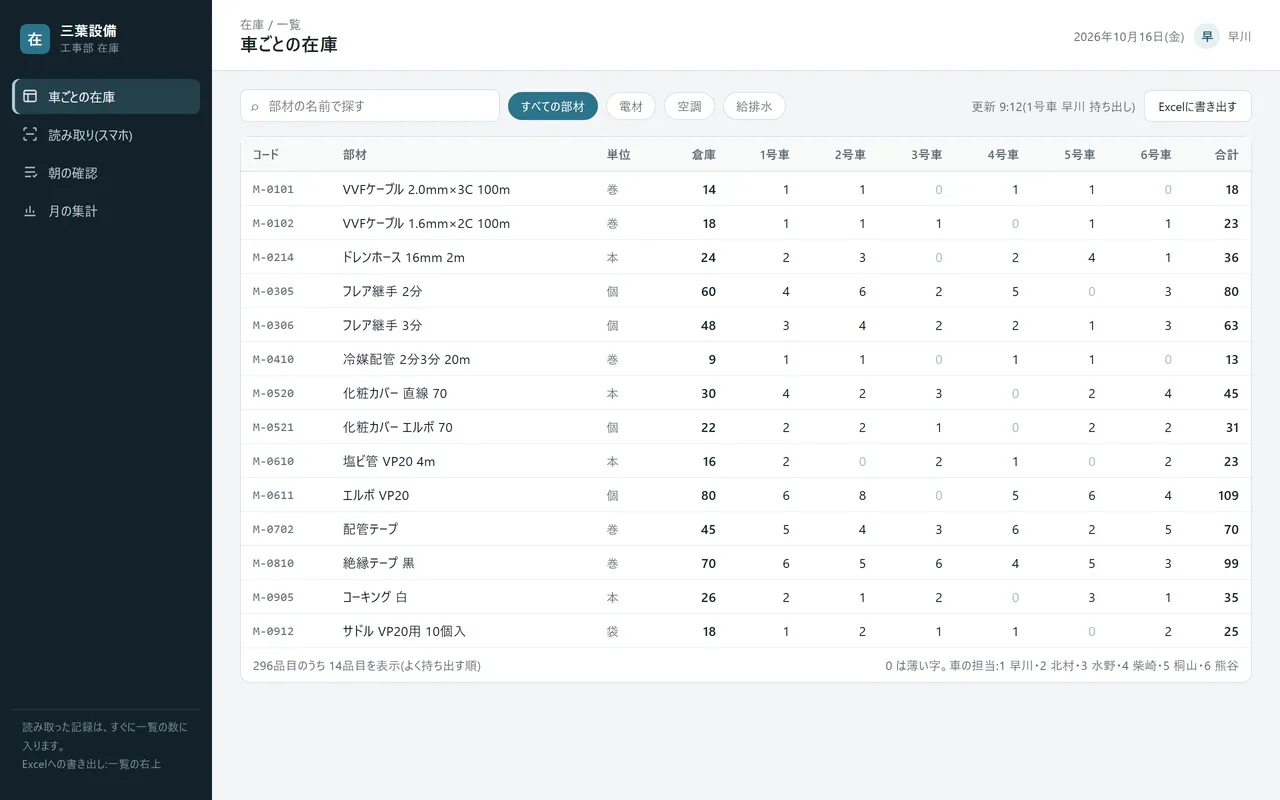Open 車ごとの在庫 in the sidebar
1280x800 pixels.
pos(106,97)
